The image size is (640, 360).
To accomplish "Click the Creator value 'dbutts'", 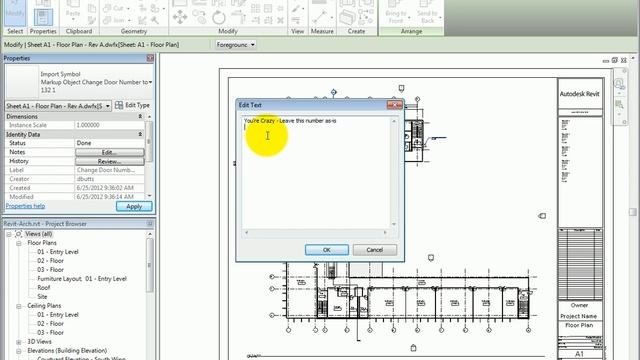I will click(x=109, y=179).
